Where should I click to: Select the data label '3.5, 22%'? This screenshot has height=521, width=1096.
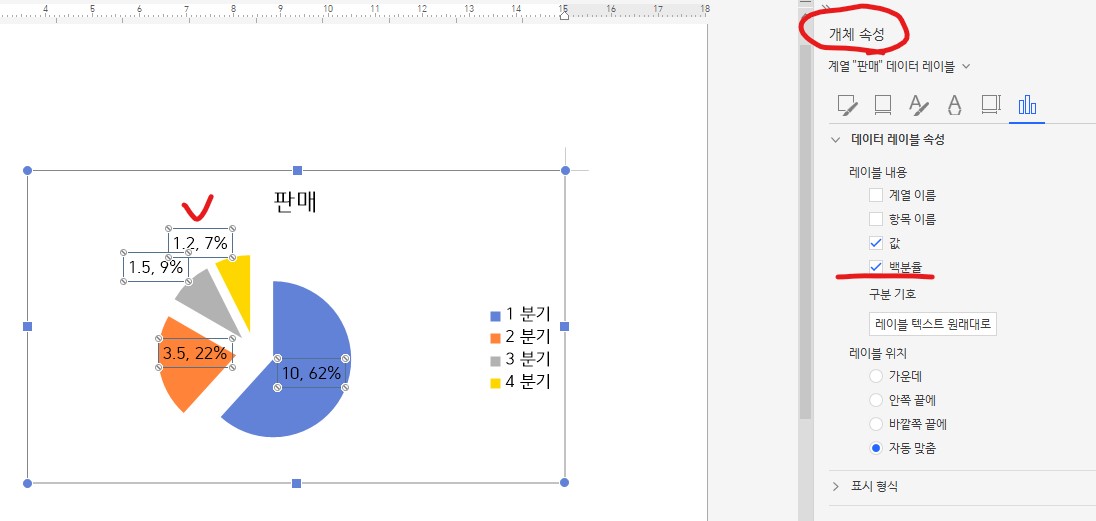195,353
